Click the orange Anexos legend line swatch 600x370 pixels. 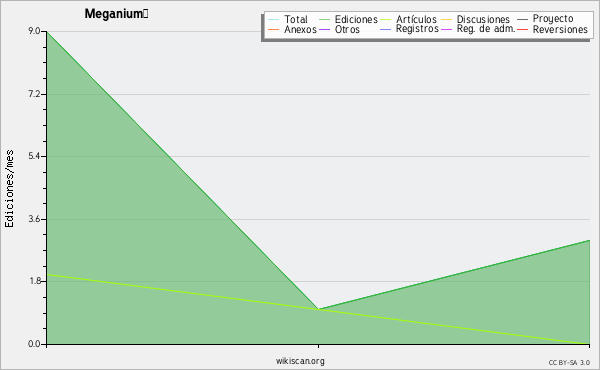pyautogui.click(x=274, y=29)
